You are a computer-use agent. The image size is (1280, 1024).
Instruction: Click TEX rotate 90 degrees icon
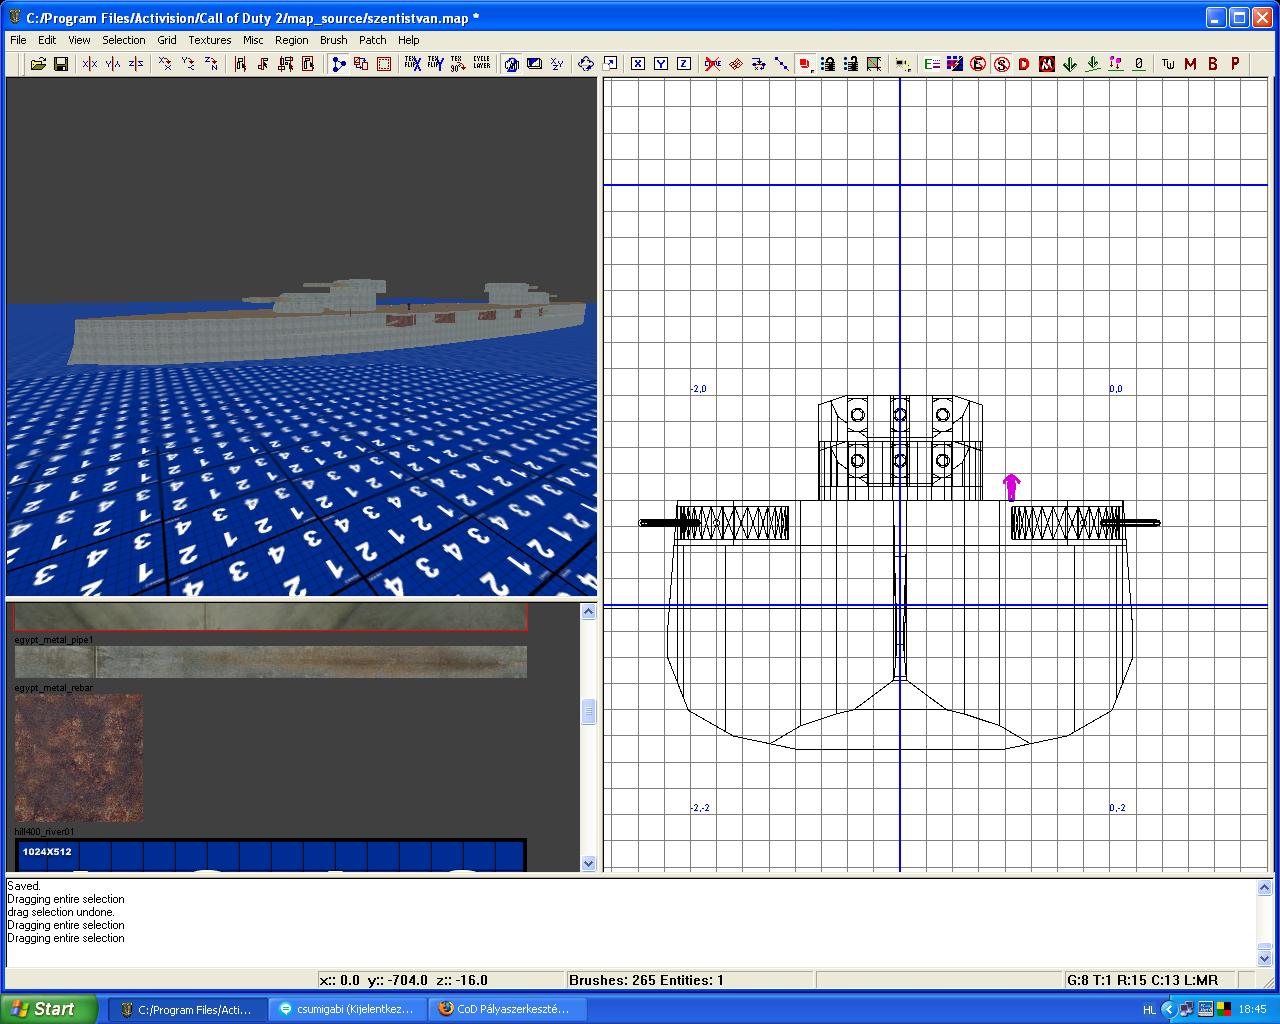pos(458,64)
